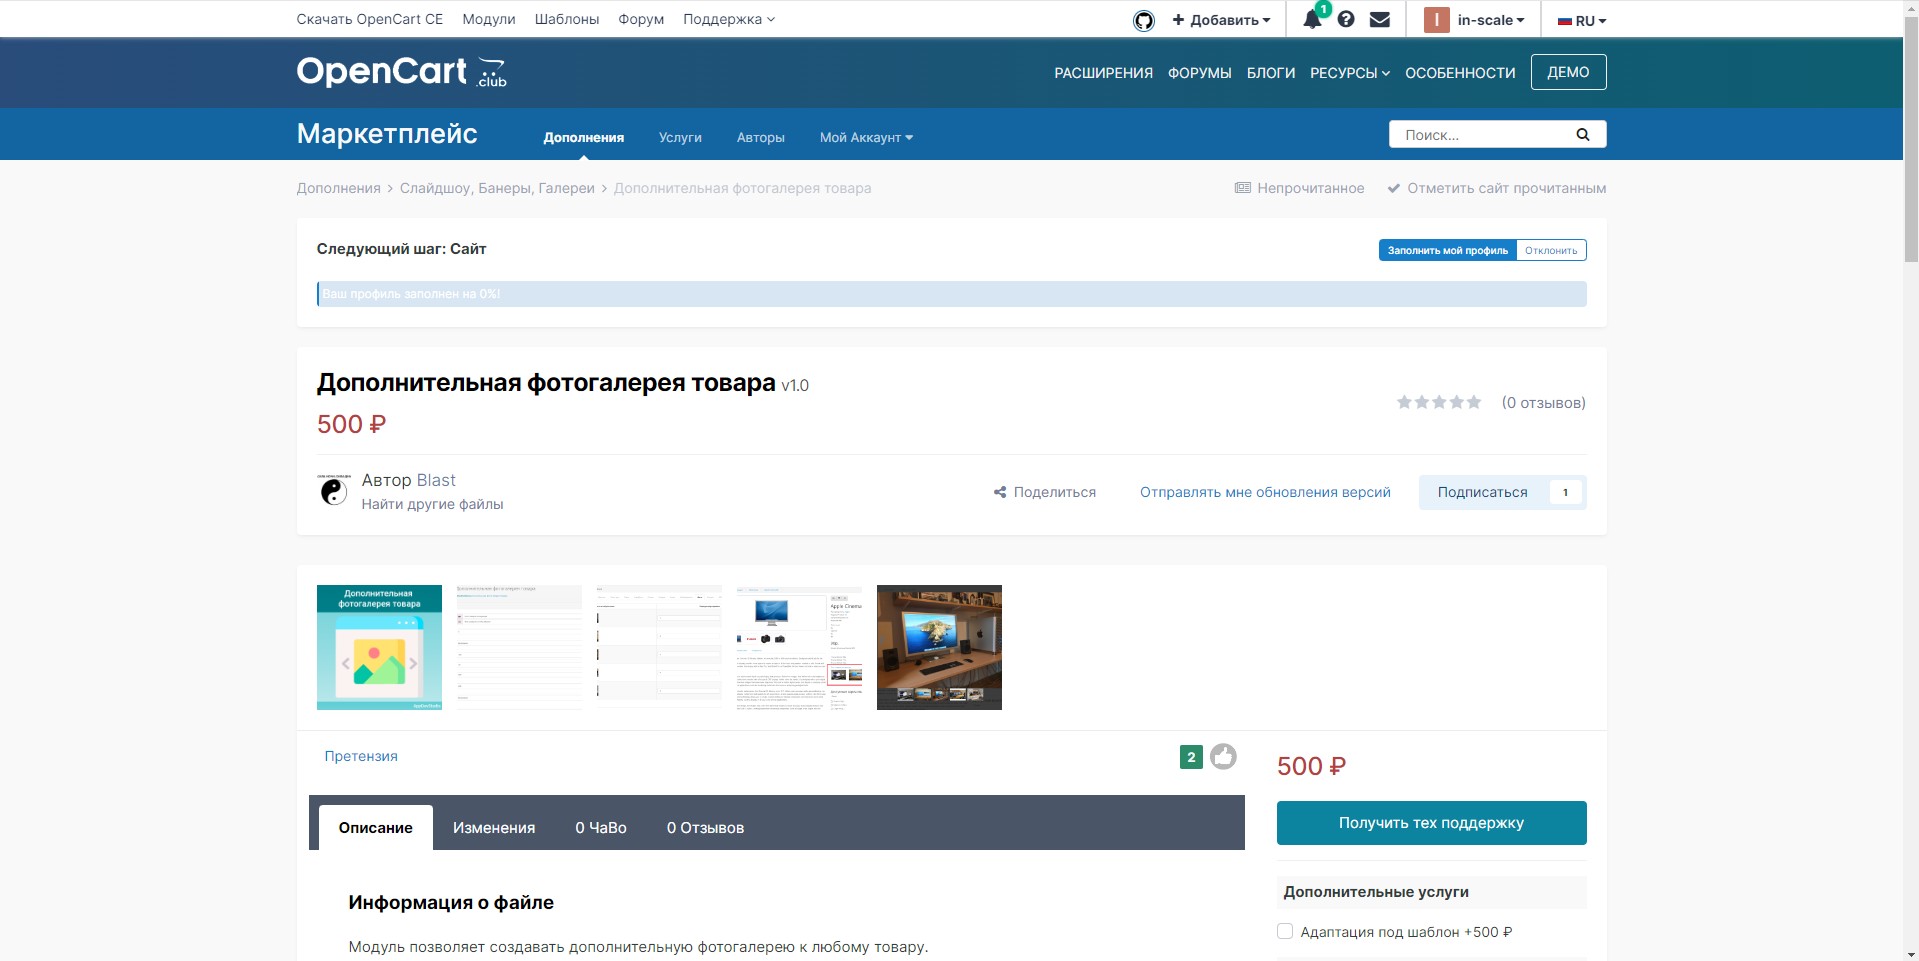This screenshot has width=1919, height=961.
Task: Switch to the Описание tab
Action: [375, 827]
